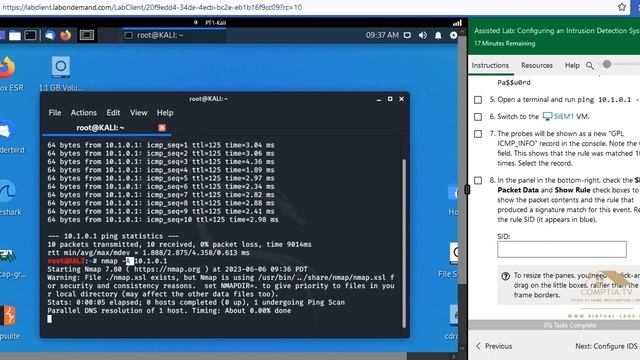640x360 pixels.
Task: Minimize the terminal window
Action: 379,99
